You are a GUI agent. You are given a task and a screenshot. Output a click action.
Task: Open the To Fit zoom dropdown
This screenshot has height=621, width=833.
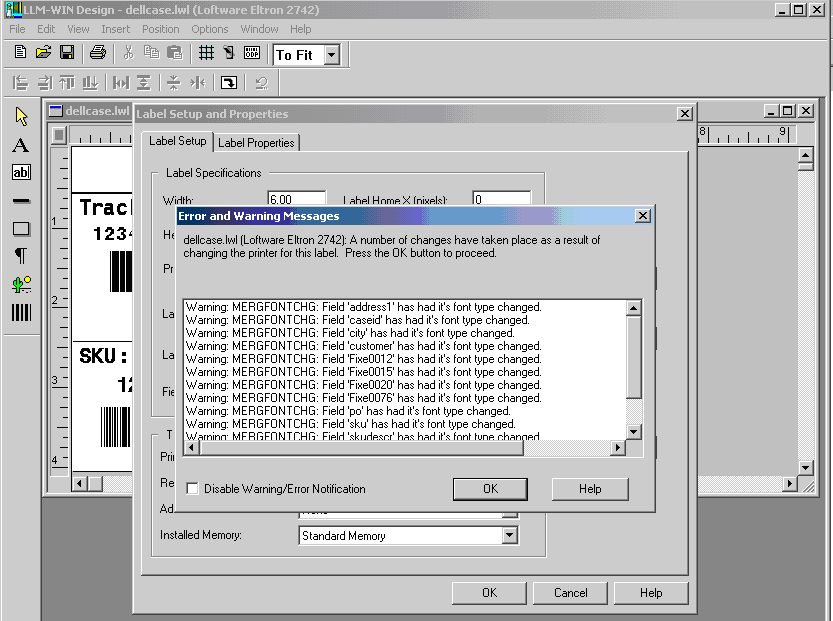(x=331, y=55)
